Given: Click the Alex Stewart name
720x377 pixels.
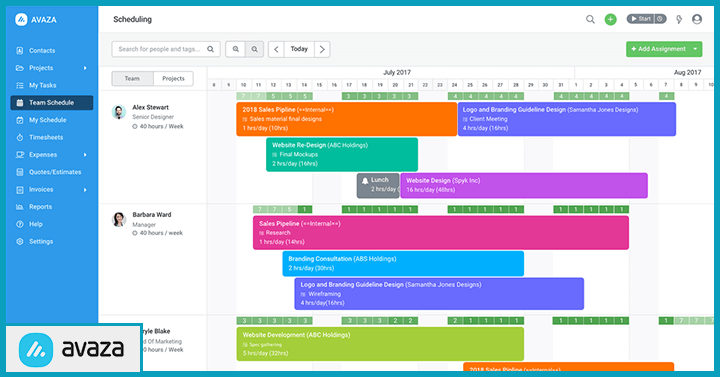Looking at the screenshot, I should coord(151,107).
